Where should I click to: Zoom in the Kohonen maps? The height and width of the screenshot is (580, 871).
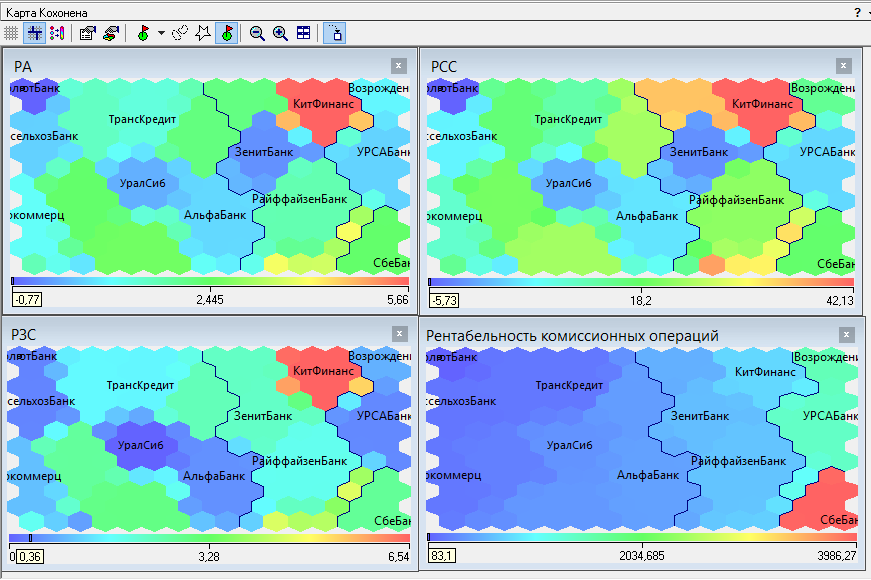pos(280,33)
